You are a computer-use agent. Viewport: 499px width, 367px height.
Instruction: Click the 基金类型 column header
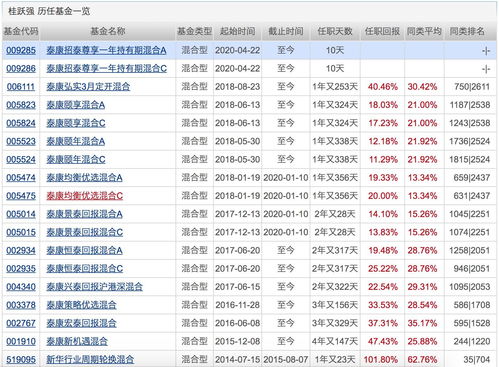coord(195,32)
